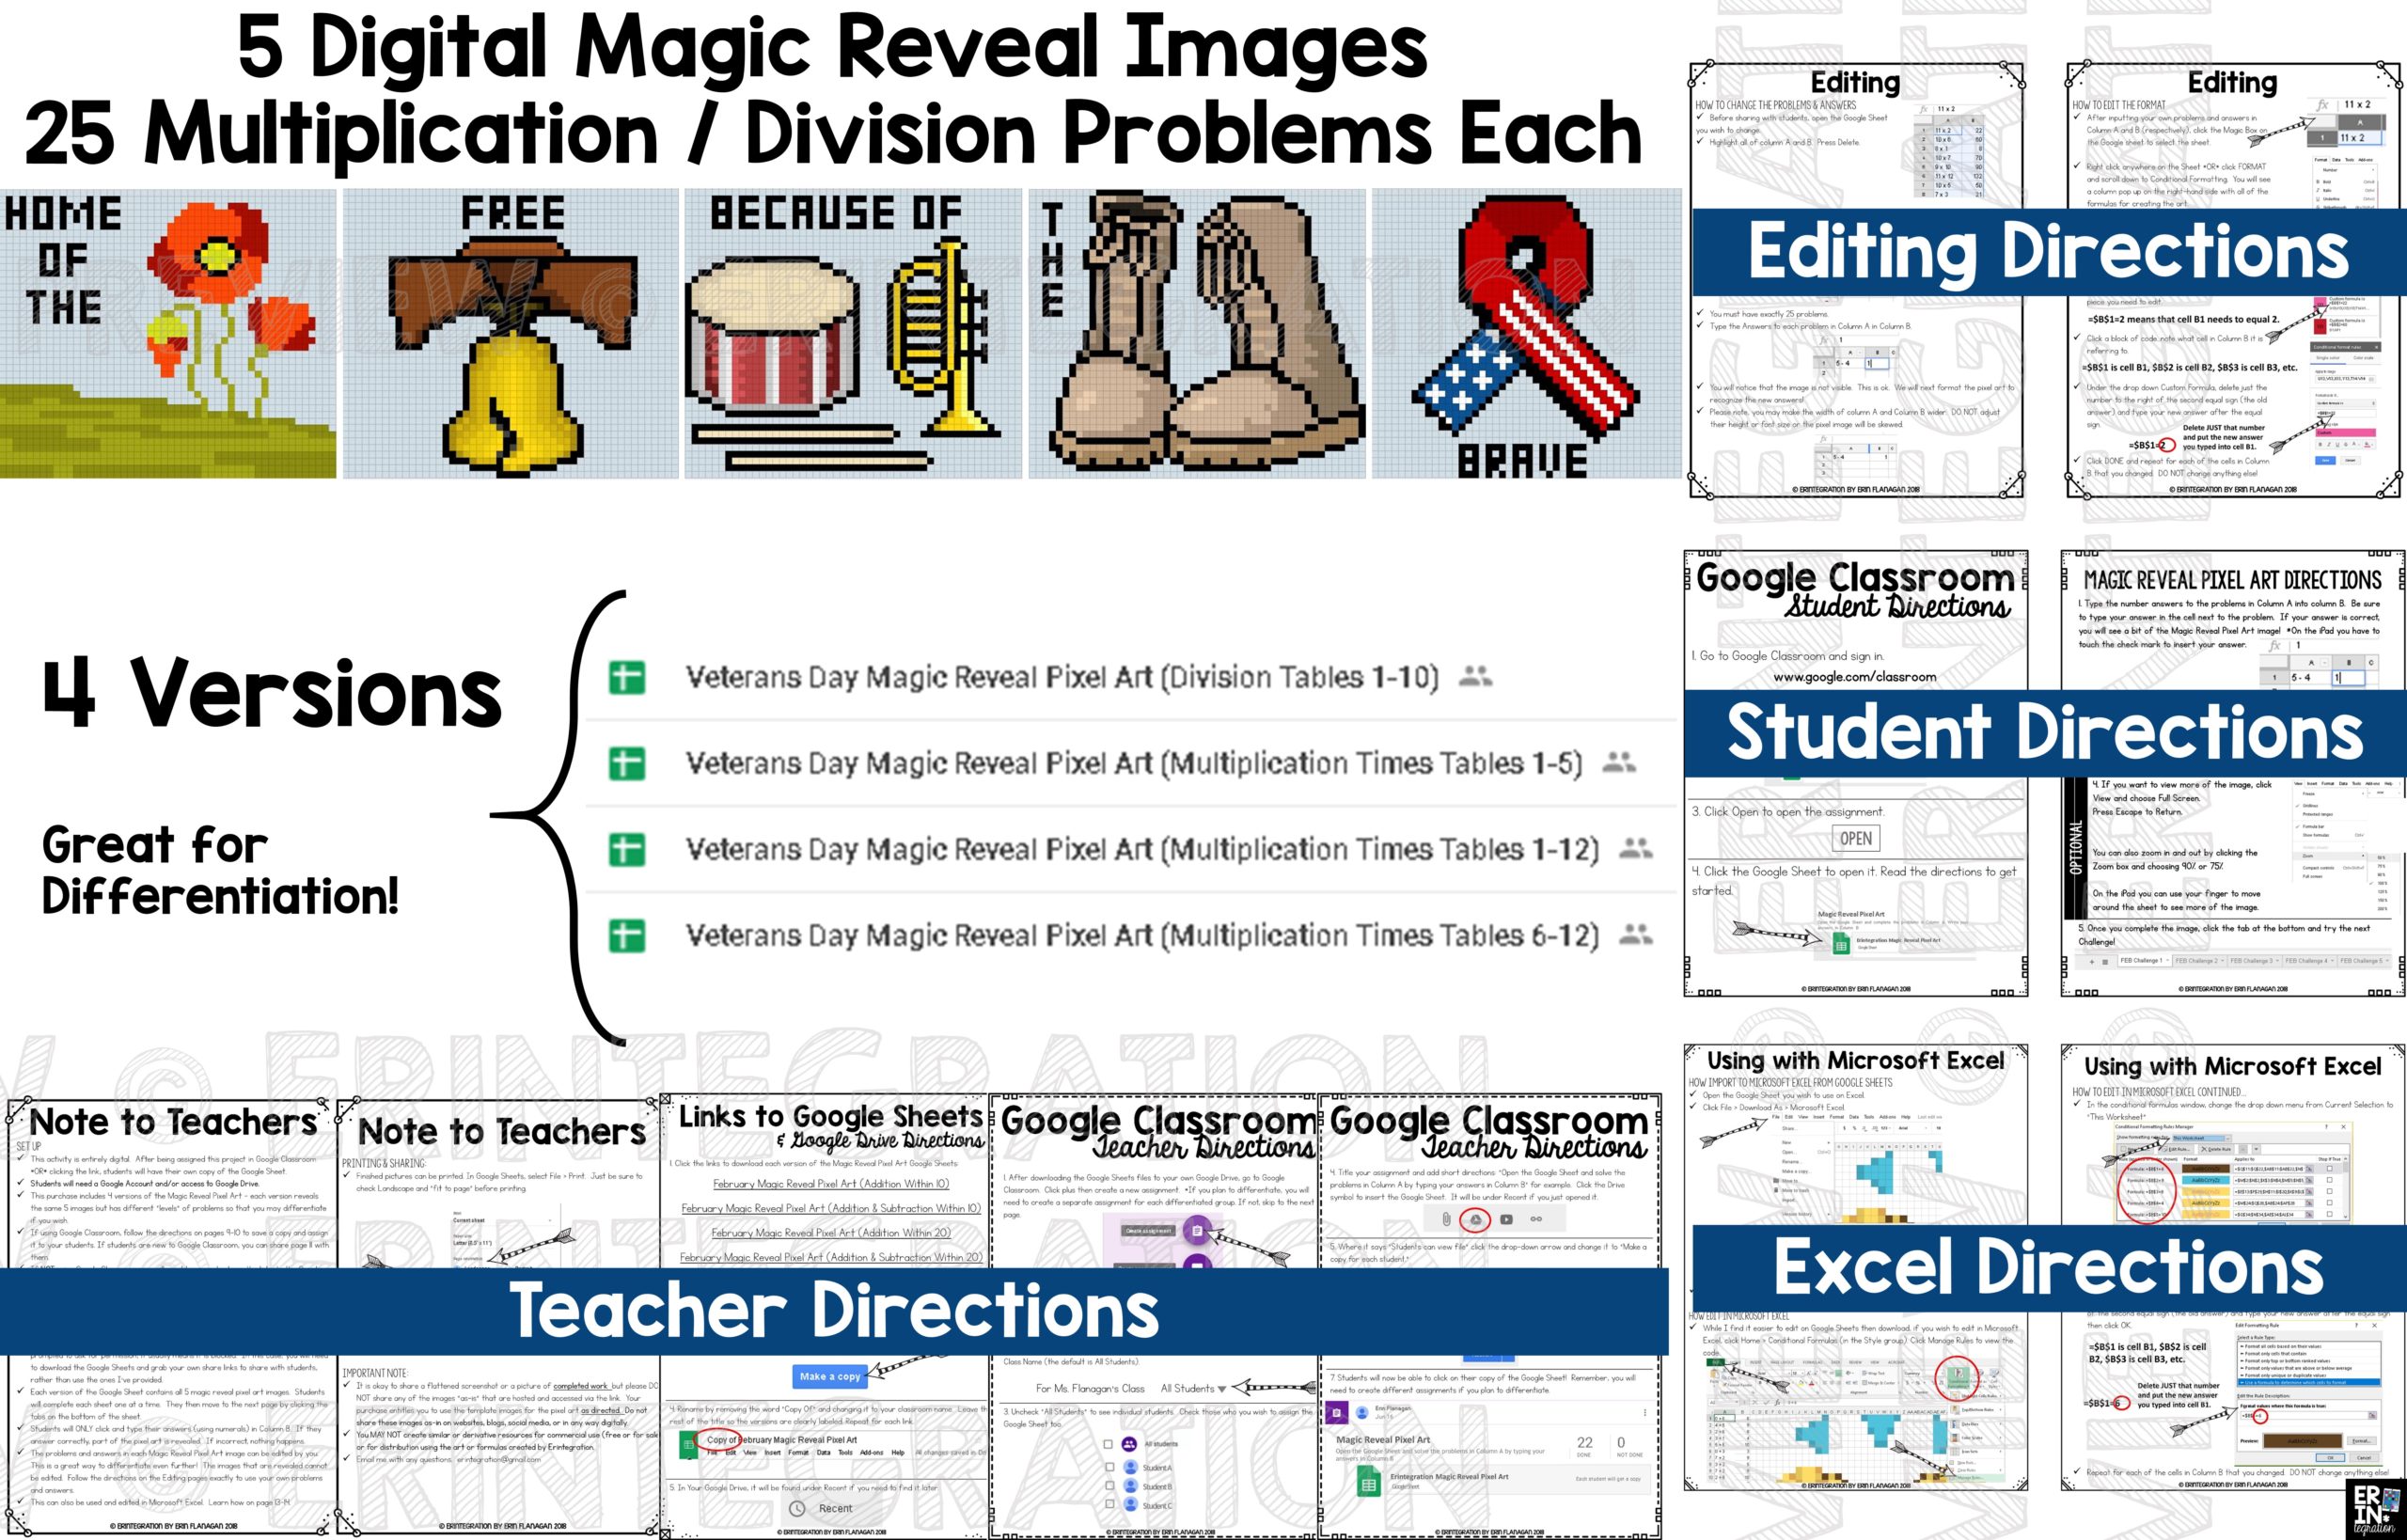Click the Sheets icon on the Erintegration attachment card
The width and height of the screenshot is (2407, 1540).
click(1369, 1481)
